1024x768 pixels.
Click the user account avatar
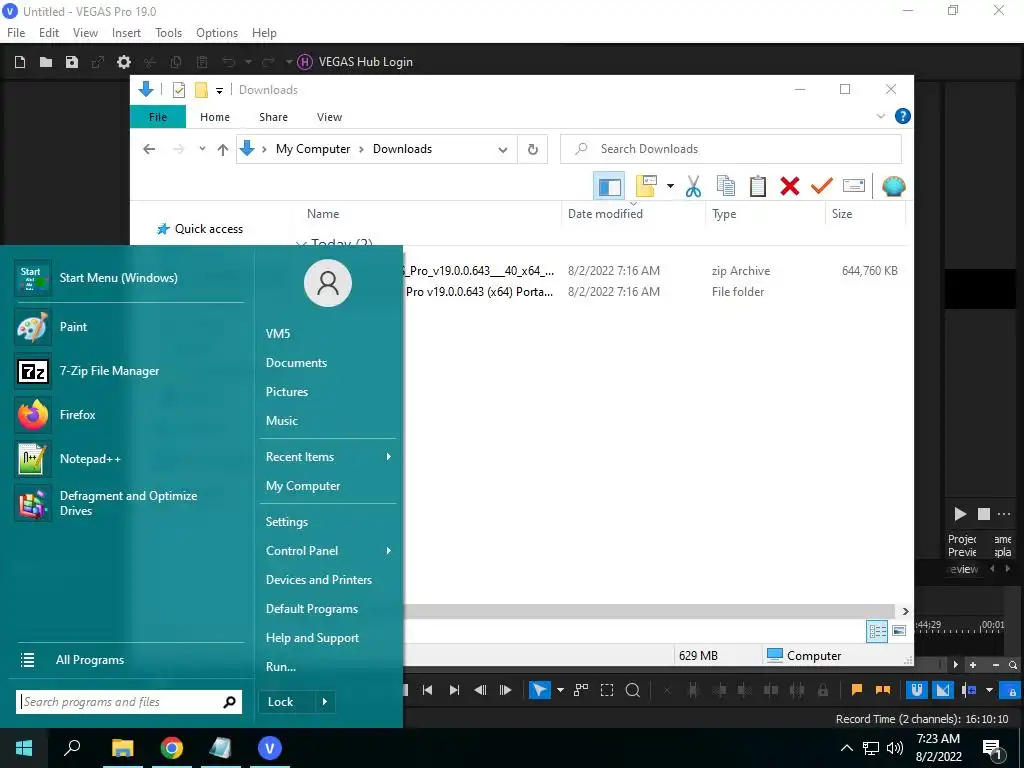point(328,283)
